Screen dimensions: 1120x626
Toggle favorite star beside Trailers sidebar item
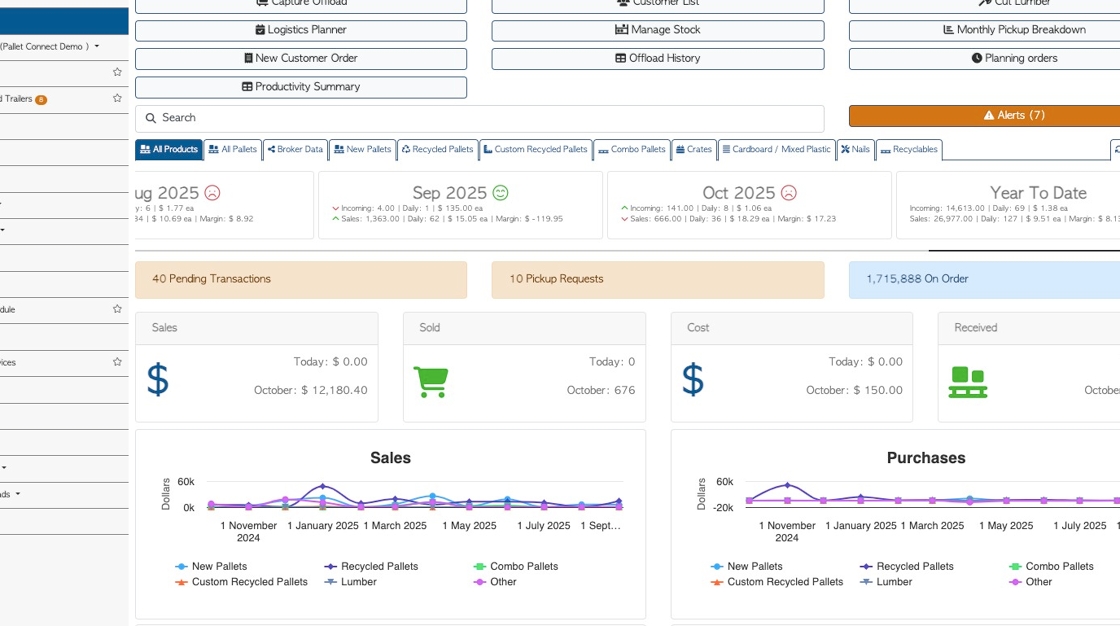click(x=117, y=98)
